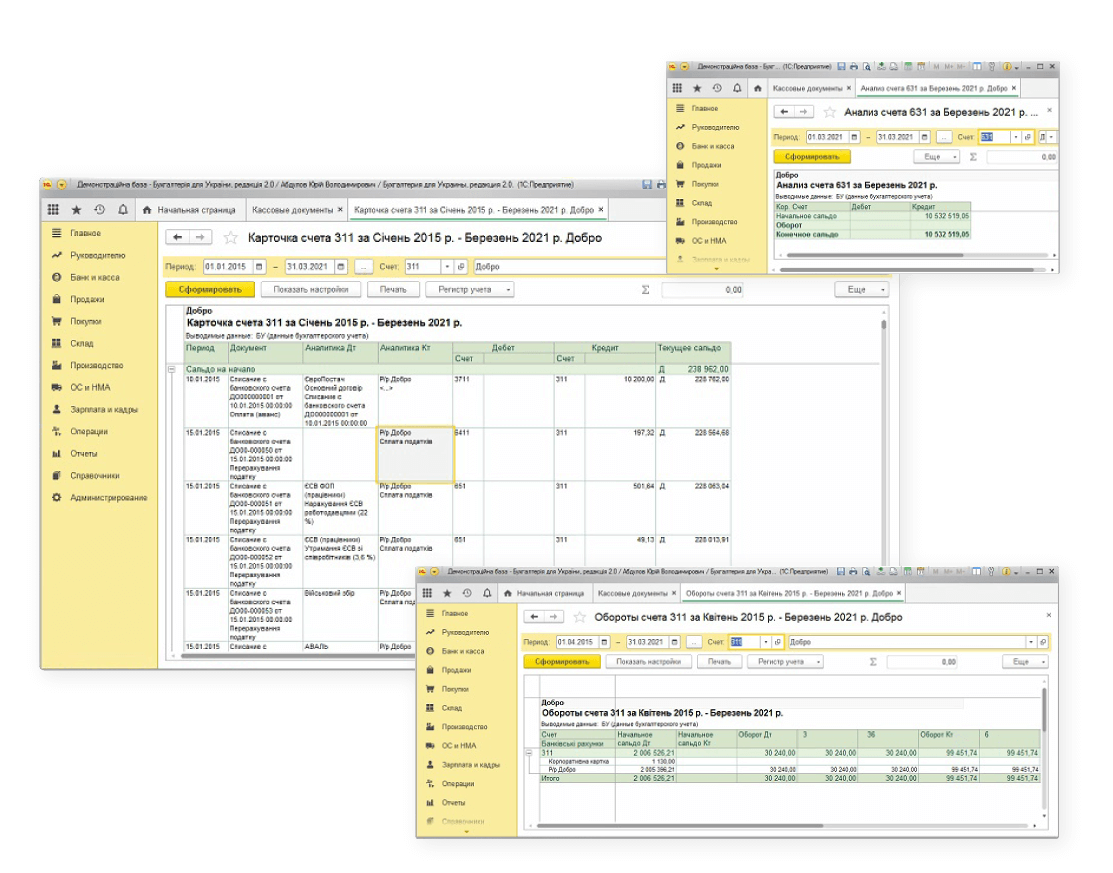Click back arrow in Обороты счета 311 report

535,617
